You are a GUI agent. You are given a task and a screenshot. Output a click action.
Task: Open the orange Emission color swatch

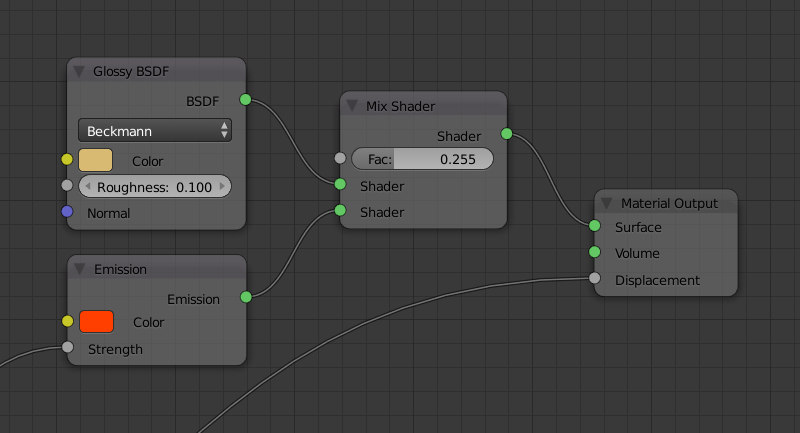(96, 322)
